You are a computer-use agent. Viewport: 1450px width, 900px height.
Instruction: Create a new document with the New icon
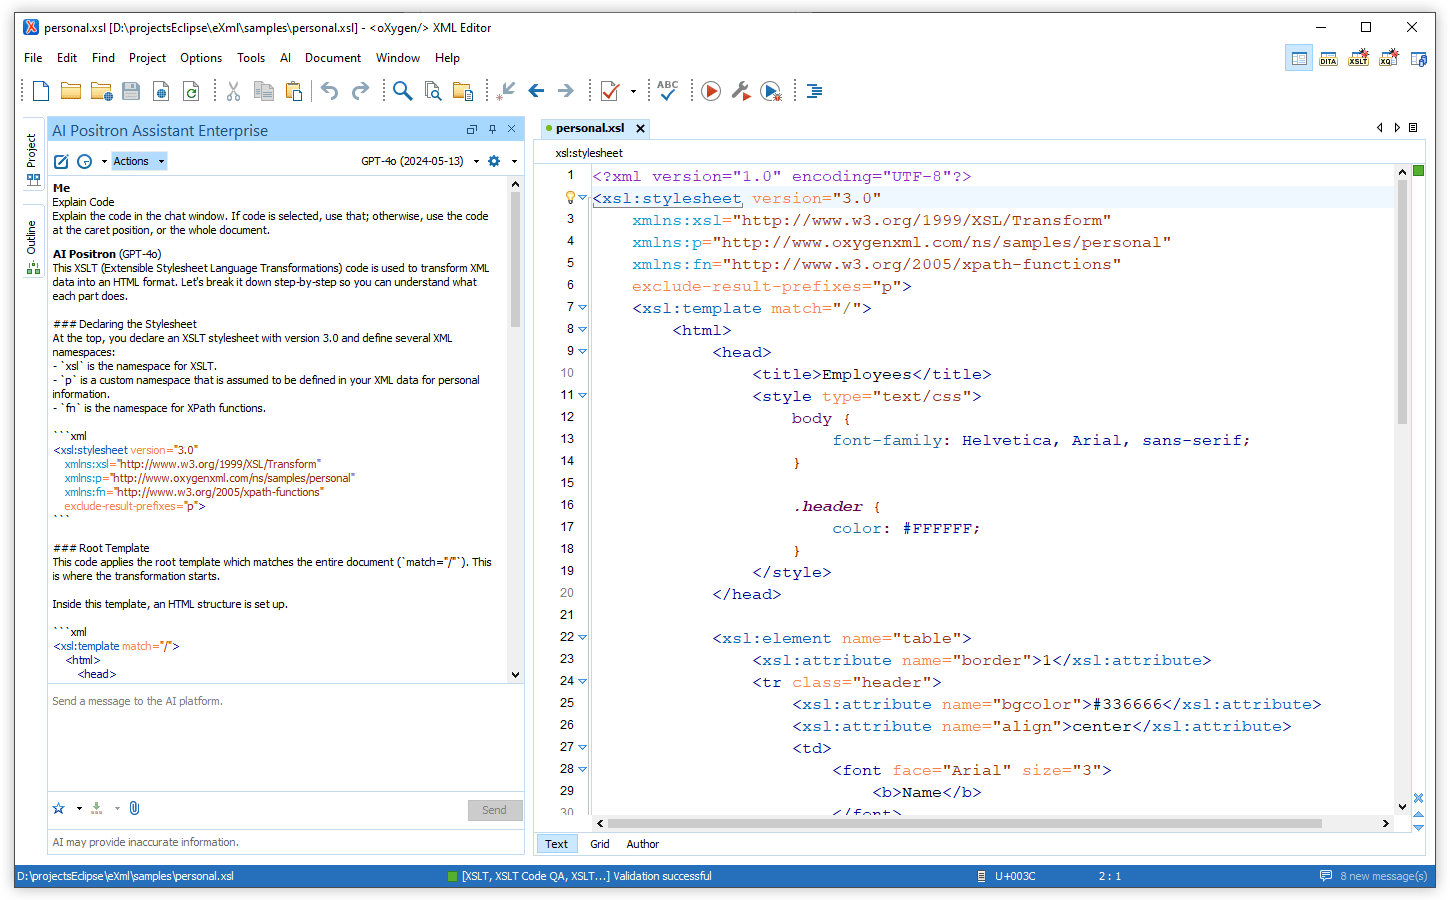coord(41,91)
